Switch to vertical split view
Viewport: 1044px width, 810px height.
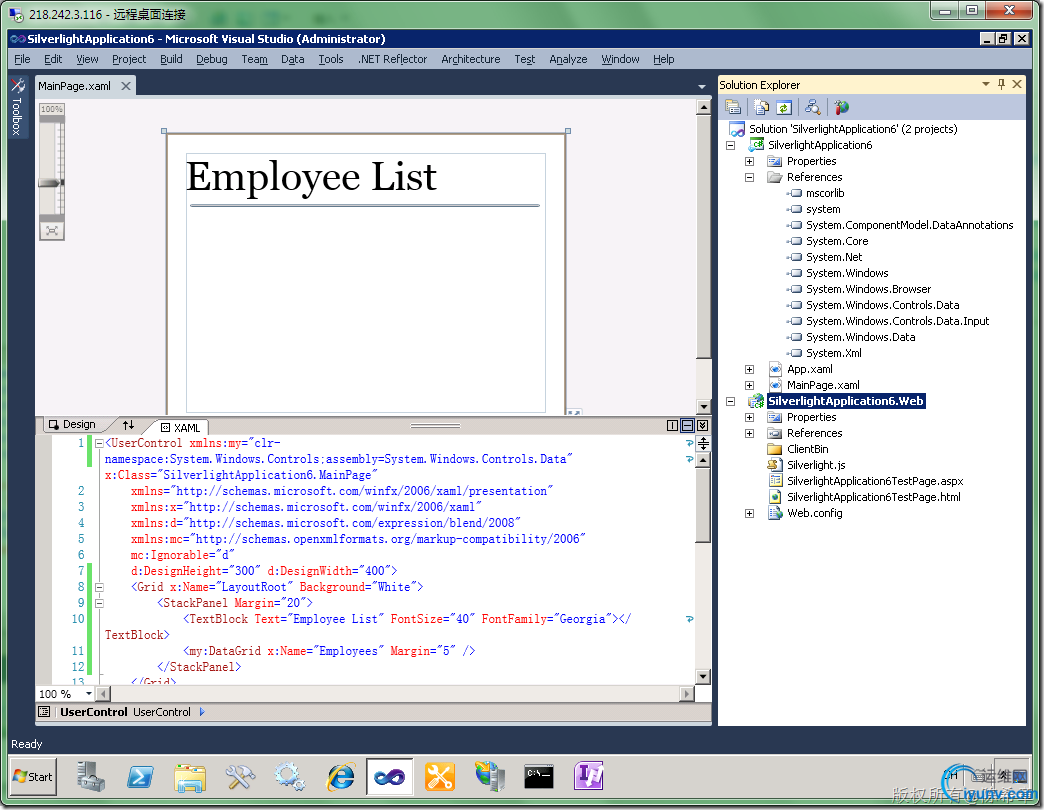pyautogui.click(x=672, y=426)
